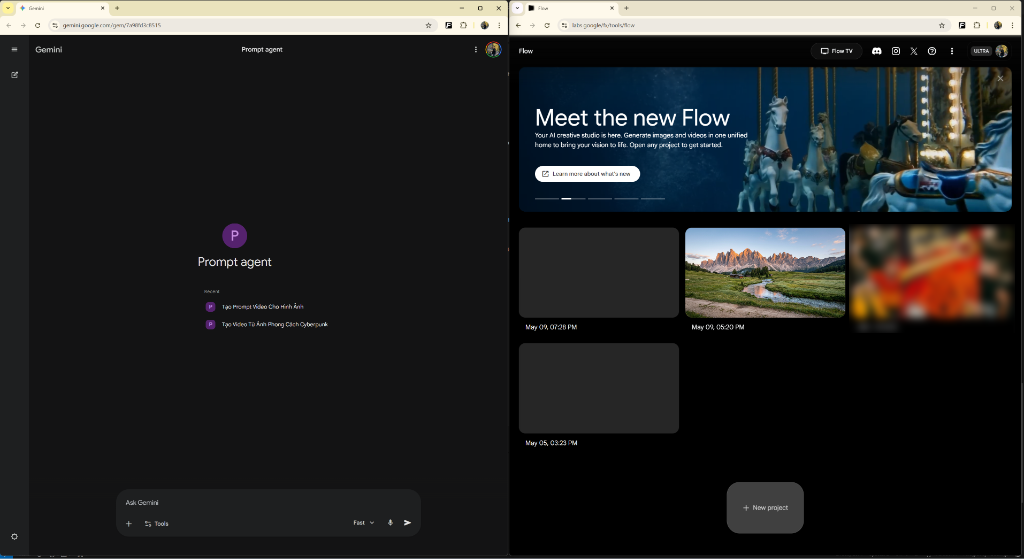
Task: Click the microphone icon in Gemini prompt box
Action: tap(391, 522)
